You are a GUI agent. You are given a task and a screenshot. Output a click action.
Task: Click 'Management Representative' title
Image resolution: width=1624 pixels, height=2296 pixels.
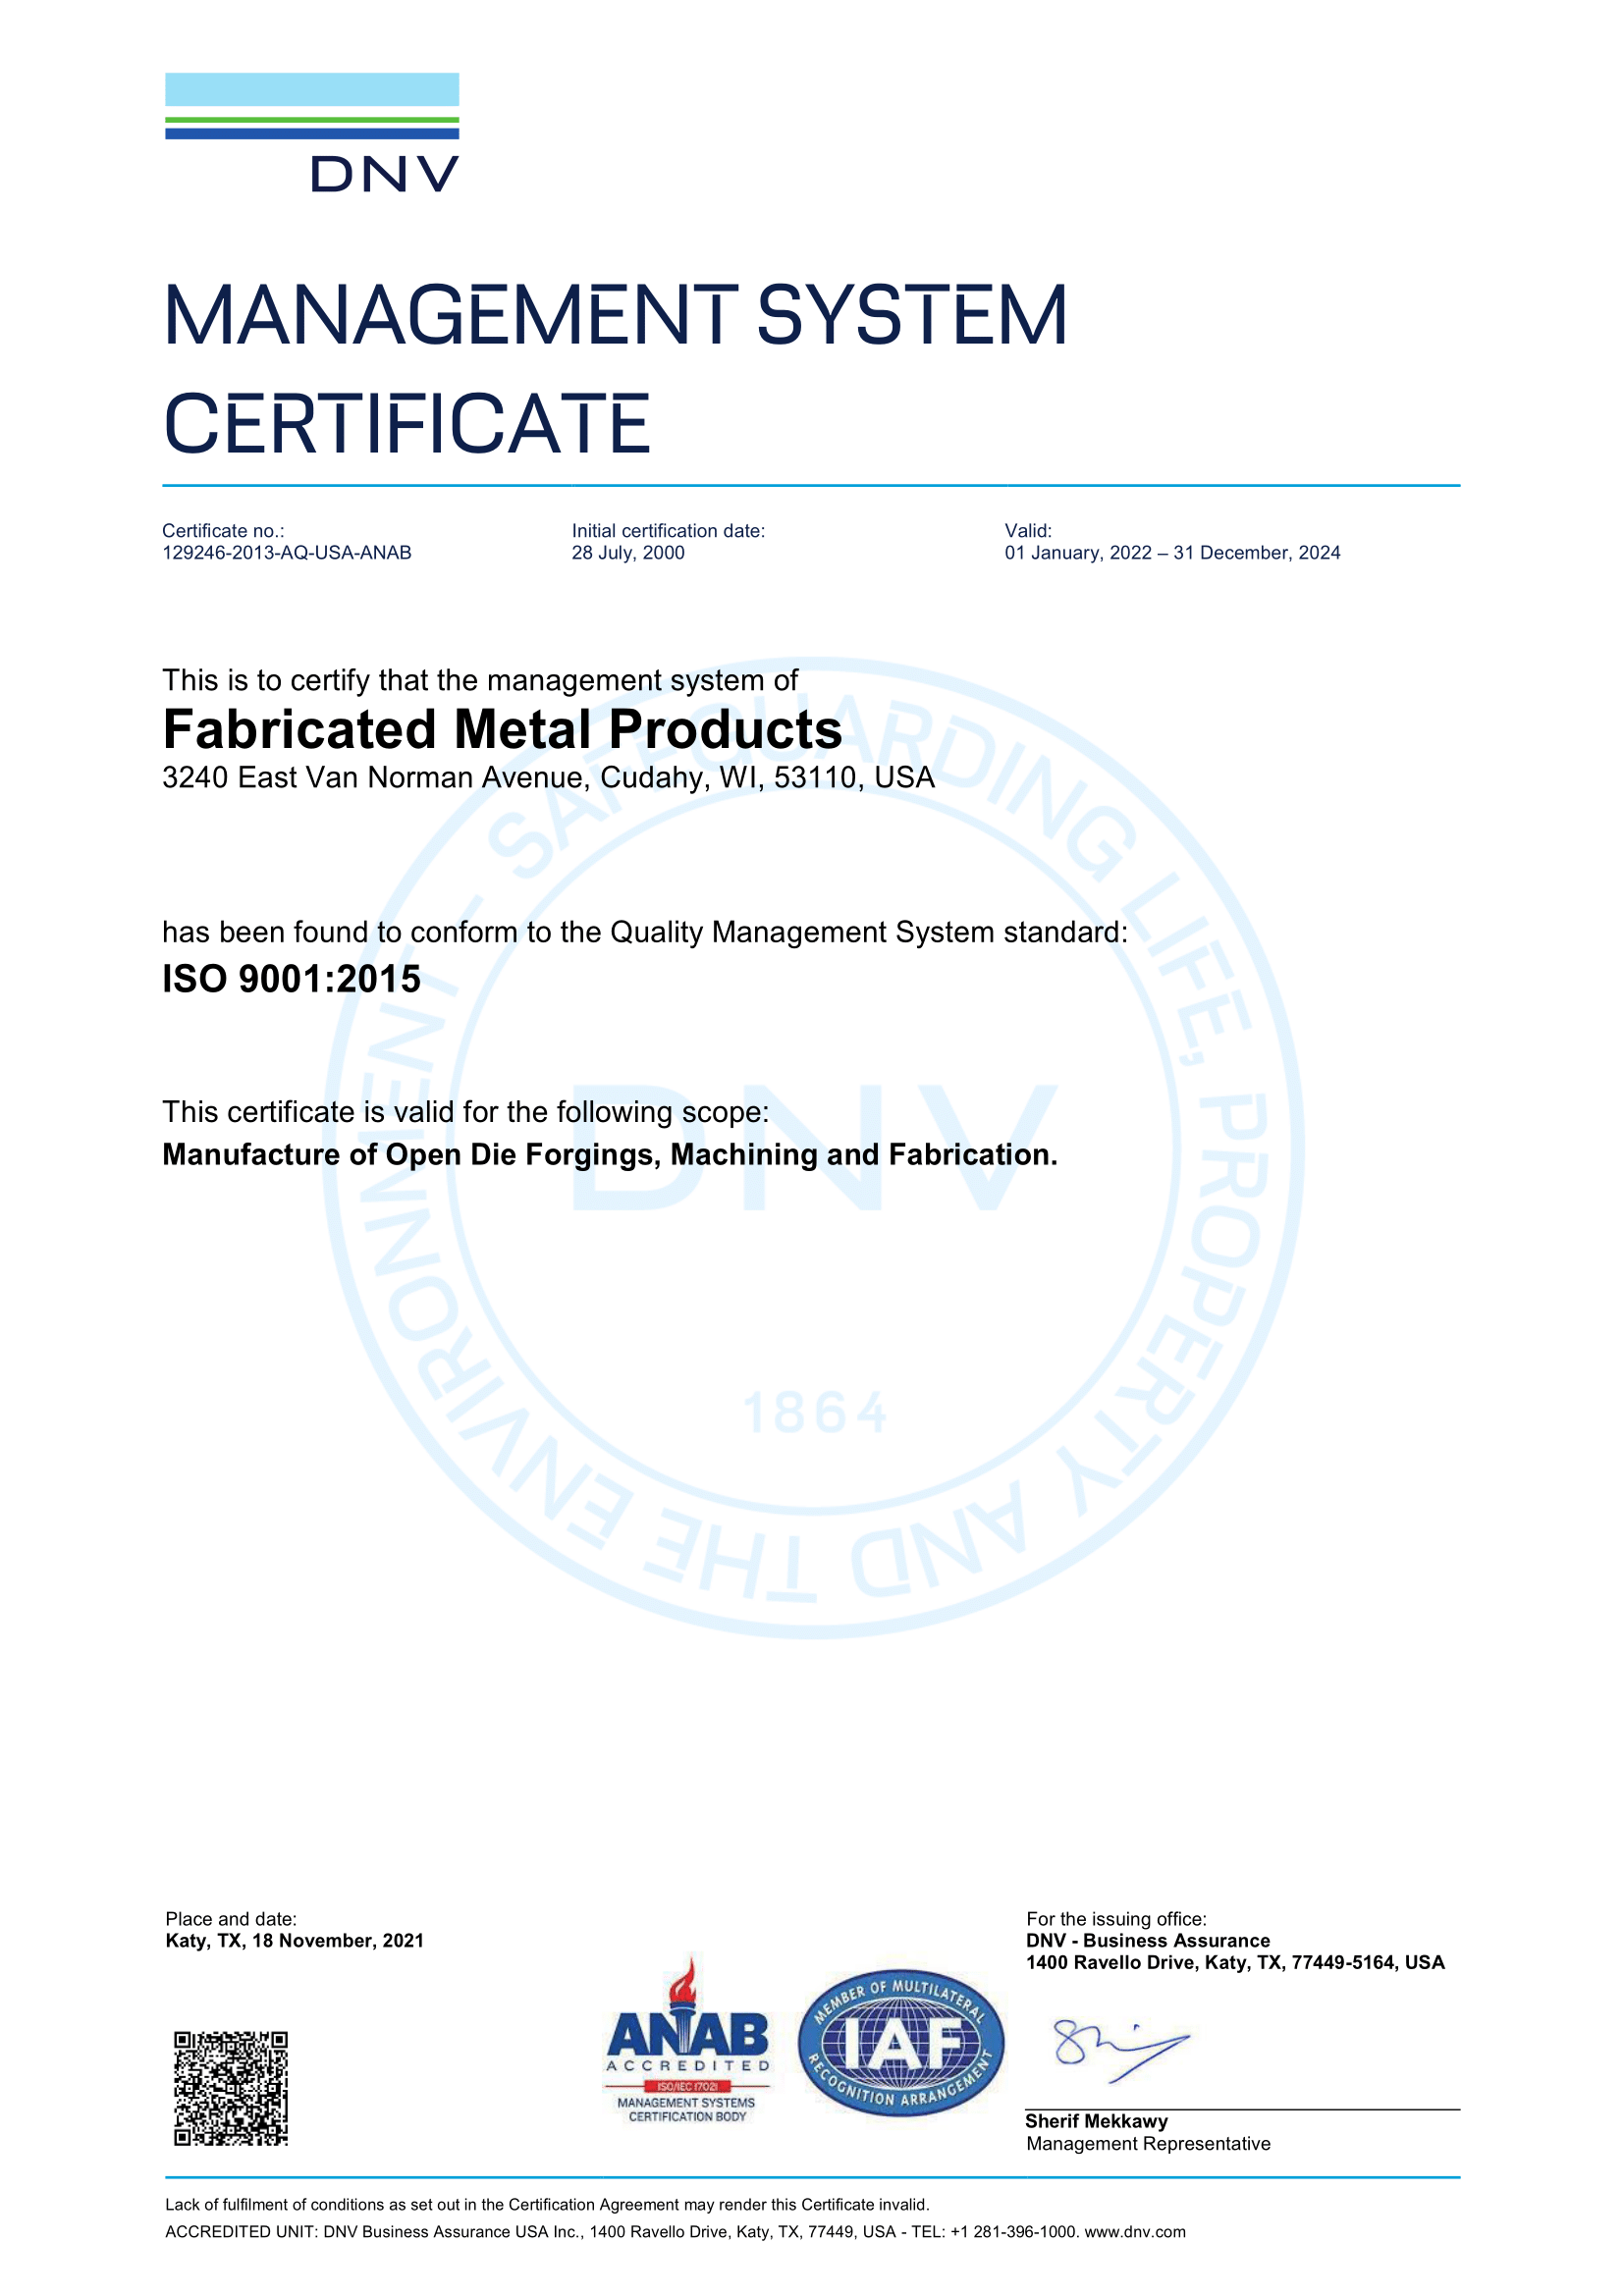1148,2144
